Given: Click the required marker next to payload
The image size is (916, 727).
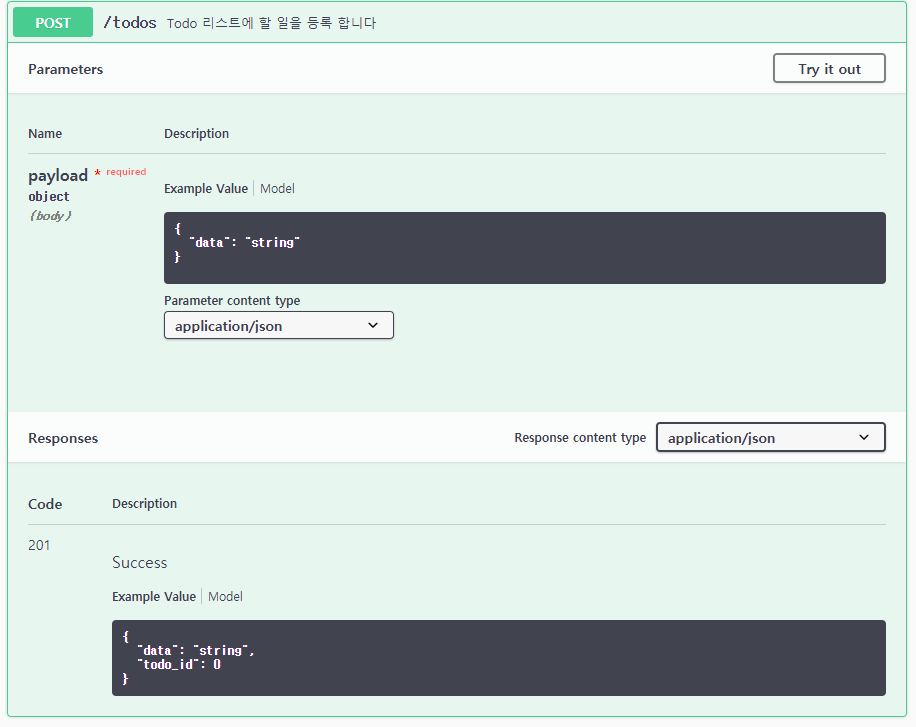Looking at the screenshot, I should click(x=122, y=172).
